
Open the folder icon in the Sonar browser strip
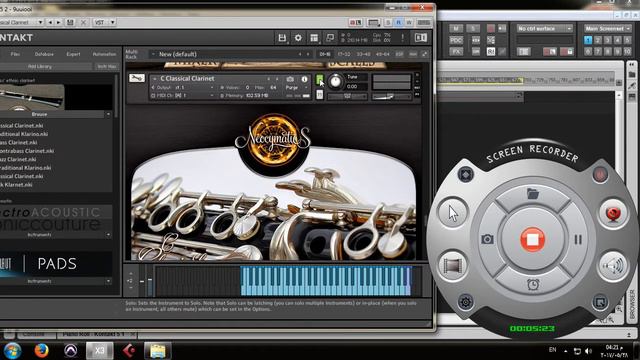tap(632, 75)
